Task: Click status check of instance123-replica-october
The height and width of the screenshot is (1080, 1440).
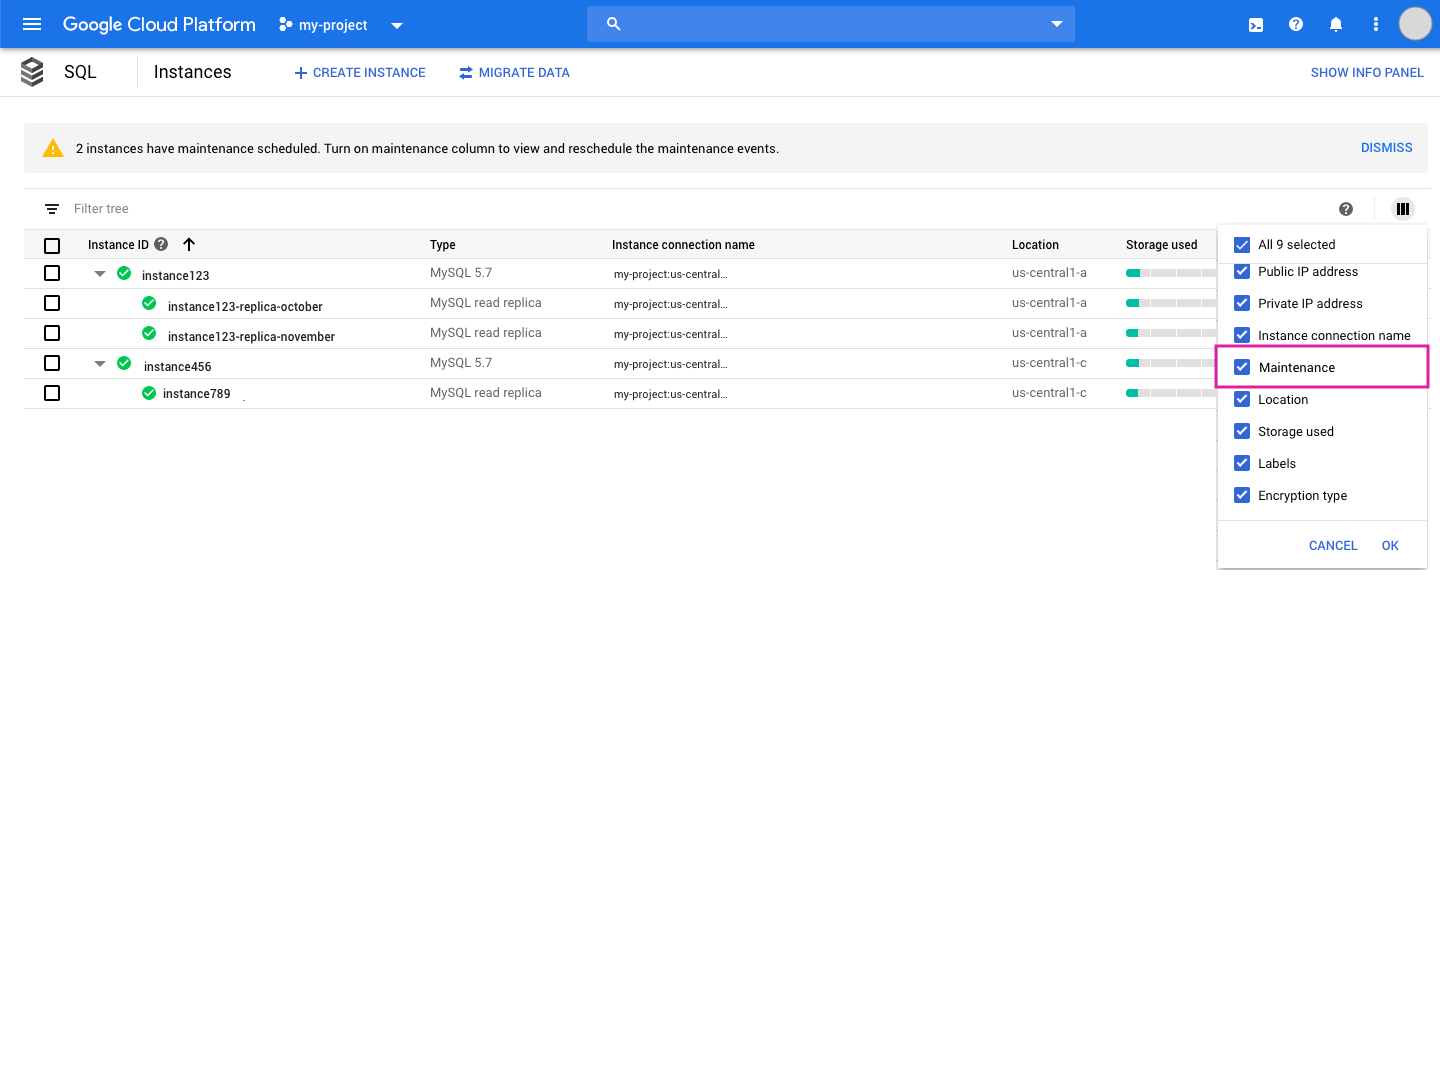Action: pos(149,303)
